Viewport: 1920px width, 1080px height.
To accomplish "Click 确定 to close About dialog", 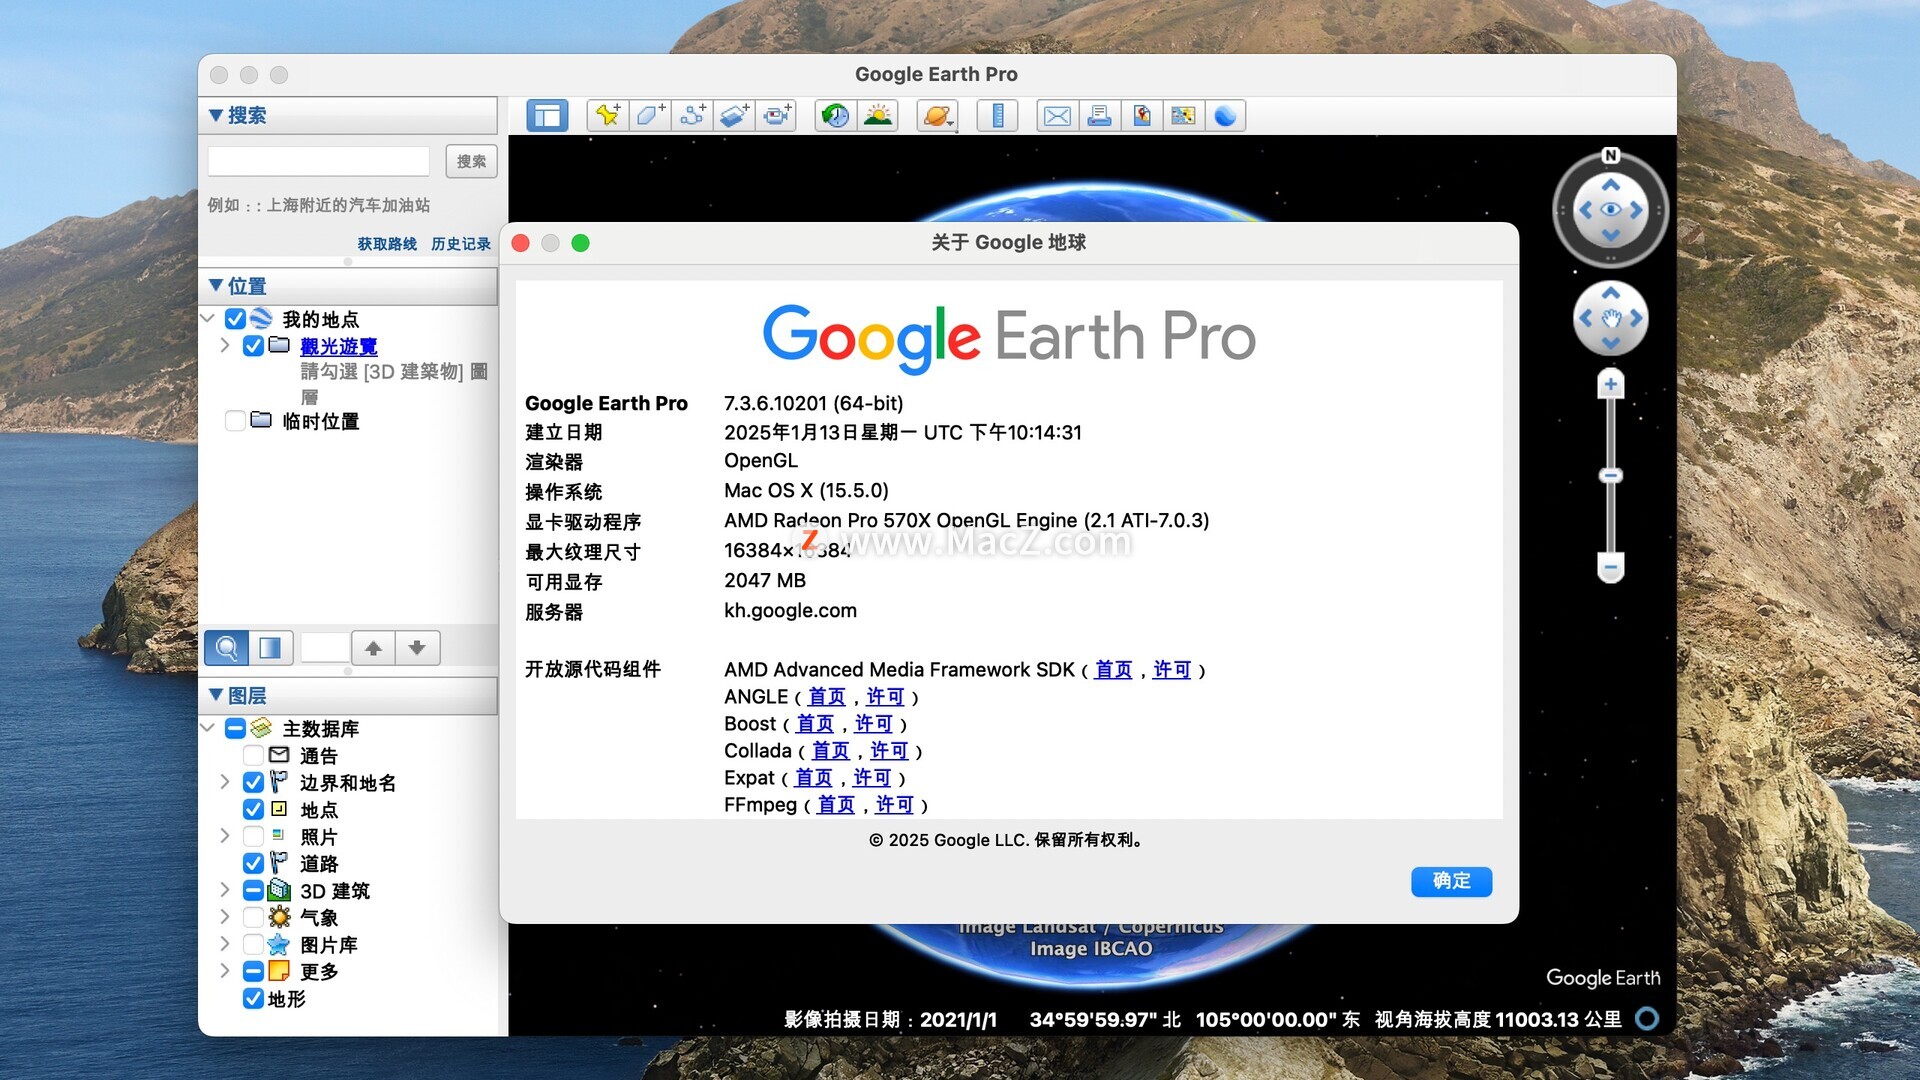I will click(1451, 881).
